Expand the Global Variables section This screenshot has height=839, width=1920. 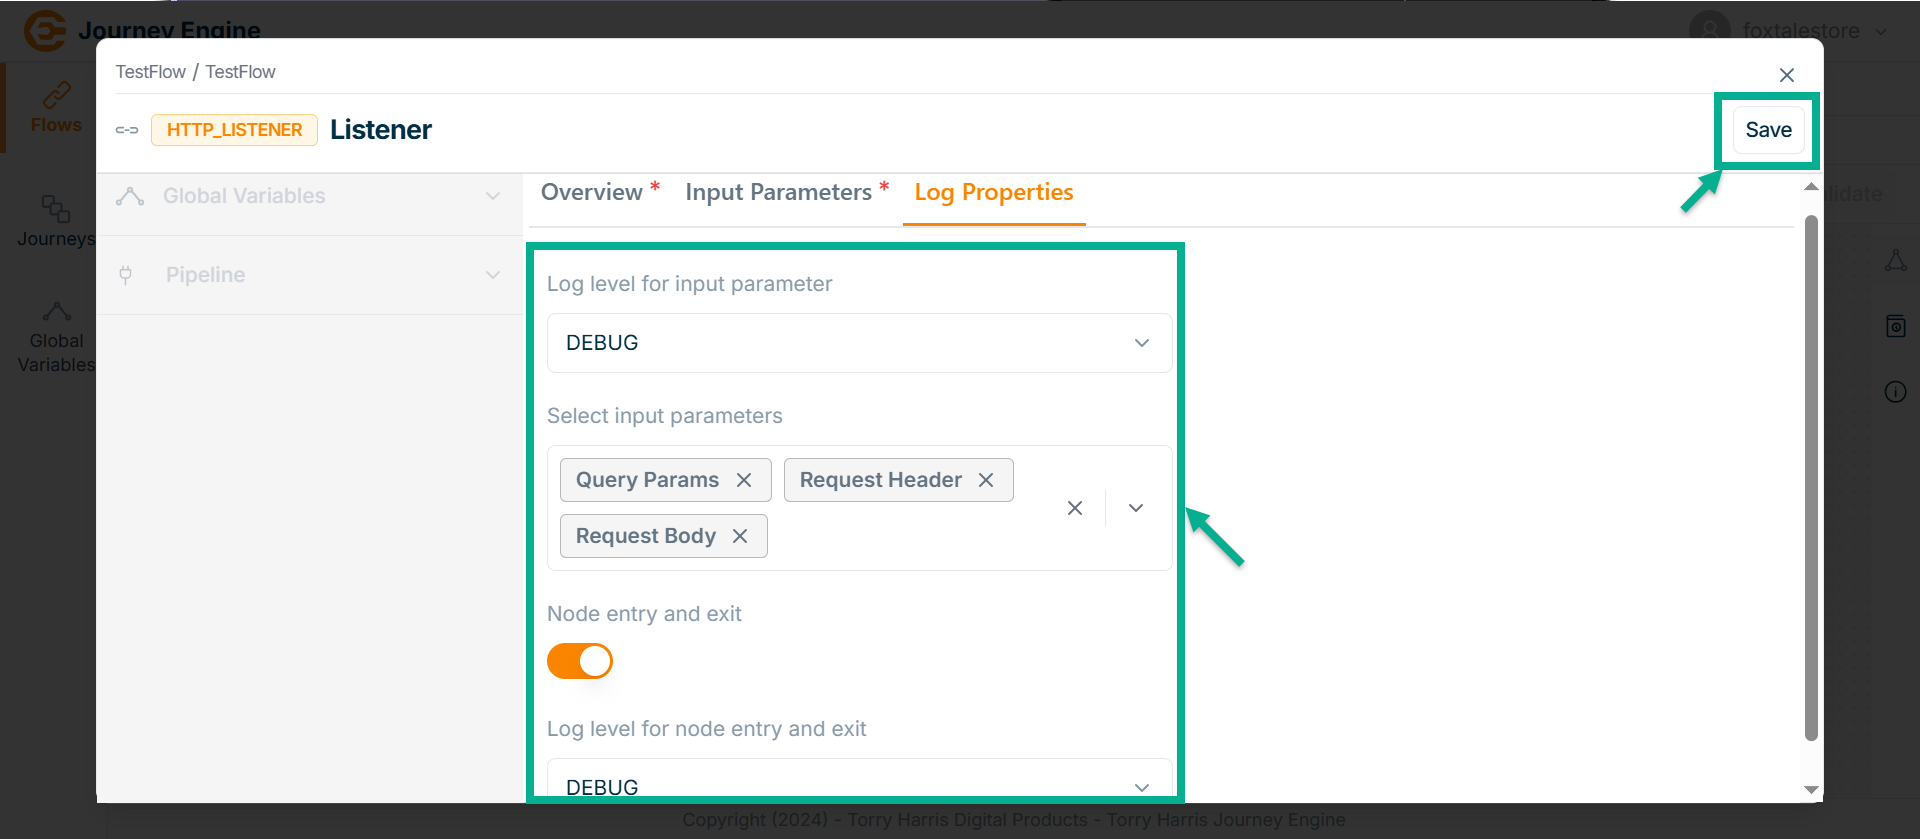pos(493,196)
